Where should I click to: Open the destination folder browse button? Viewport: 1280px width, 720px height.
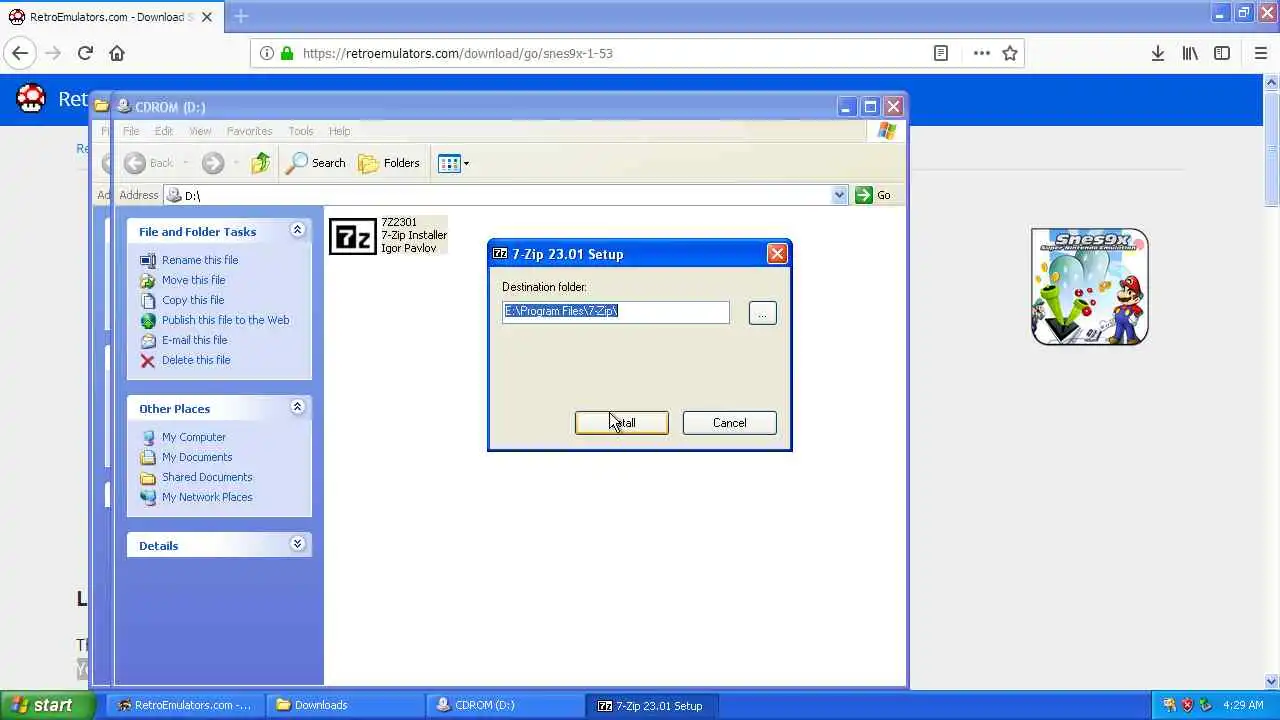pyautogui.click(x=762, y=313)
